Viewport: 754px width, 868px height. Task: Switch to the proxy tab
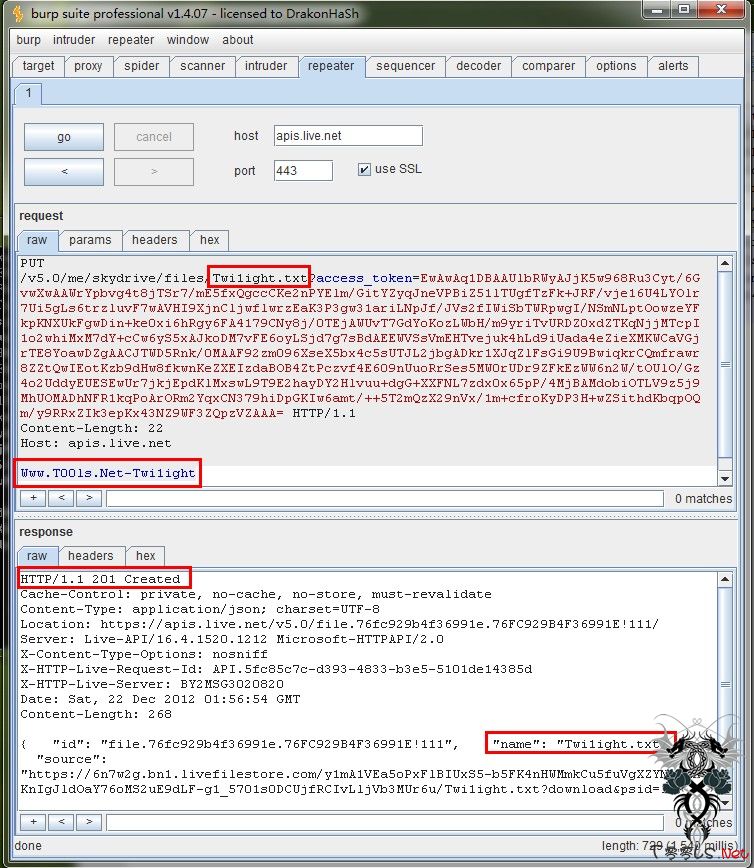[x=88, y=66]
